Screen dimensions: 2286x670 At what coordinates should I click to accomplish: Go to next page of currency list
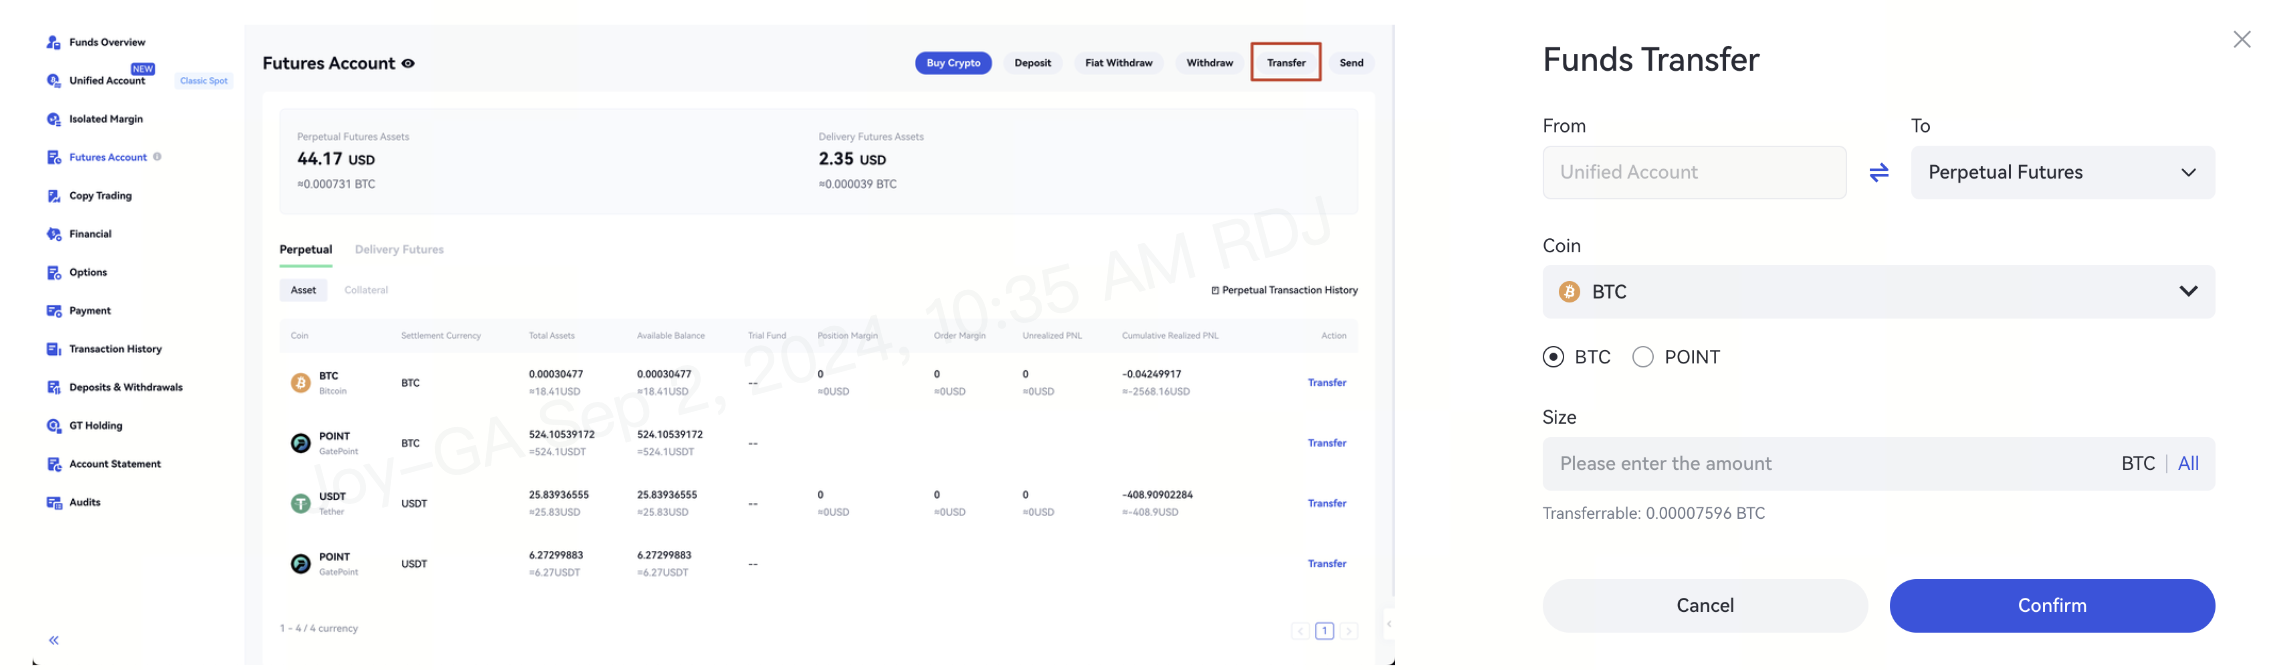pos(1349,631)
